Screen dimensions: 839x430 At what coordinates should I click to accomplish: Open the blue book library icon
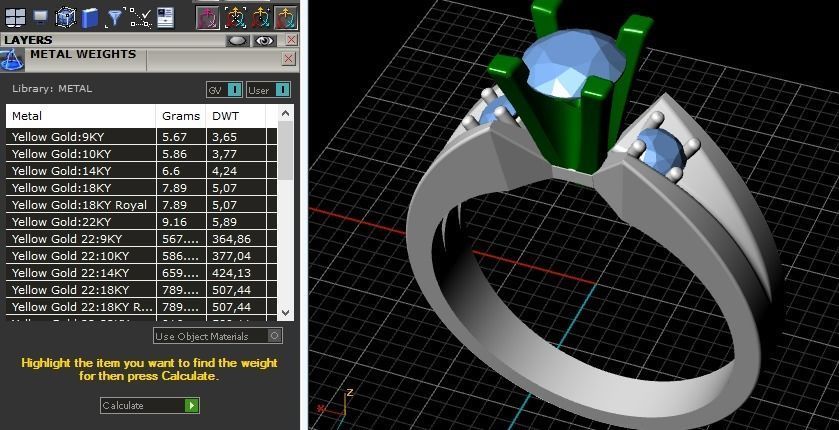(90, 17)
